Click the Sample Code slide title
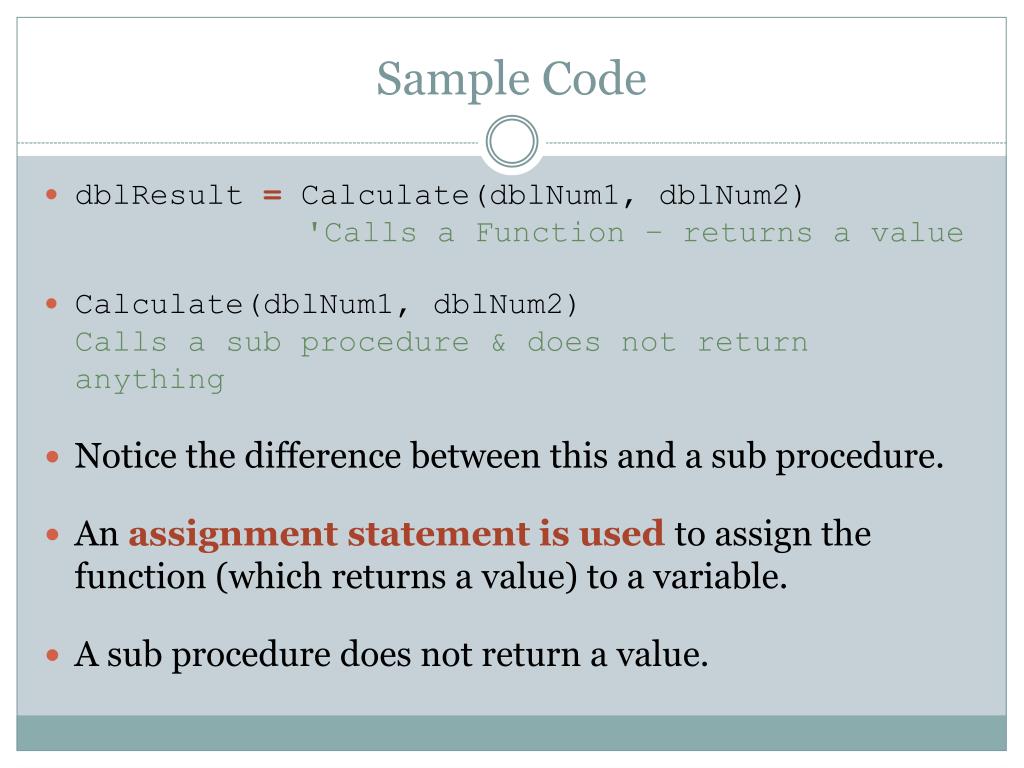The height and width of the screenshot is (768, 1024). 511,80
